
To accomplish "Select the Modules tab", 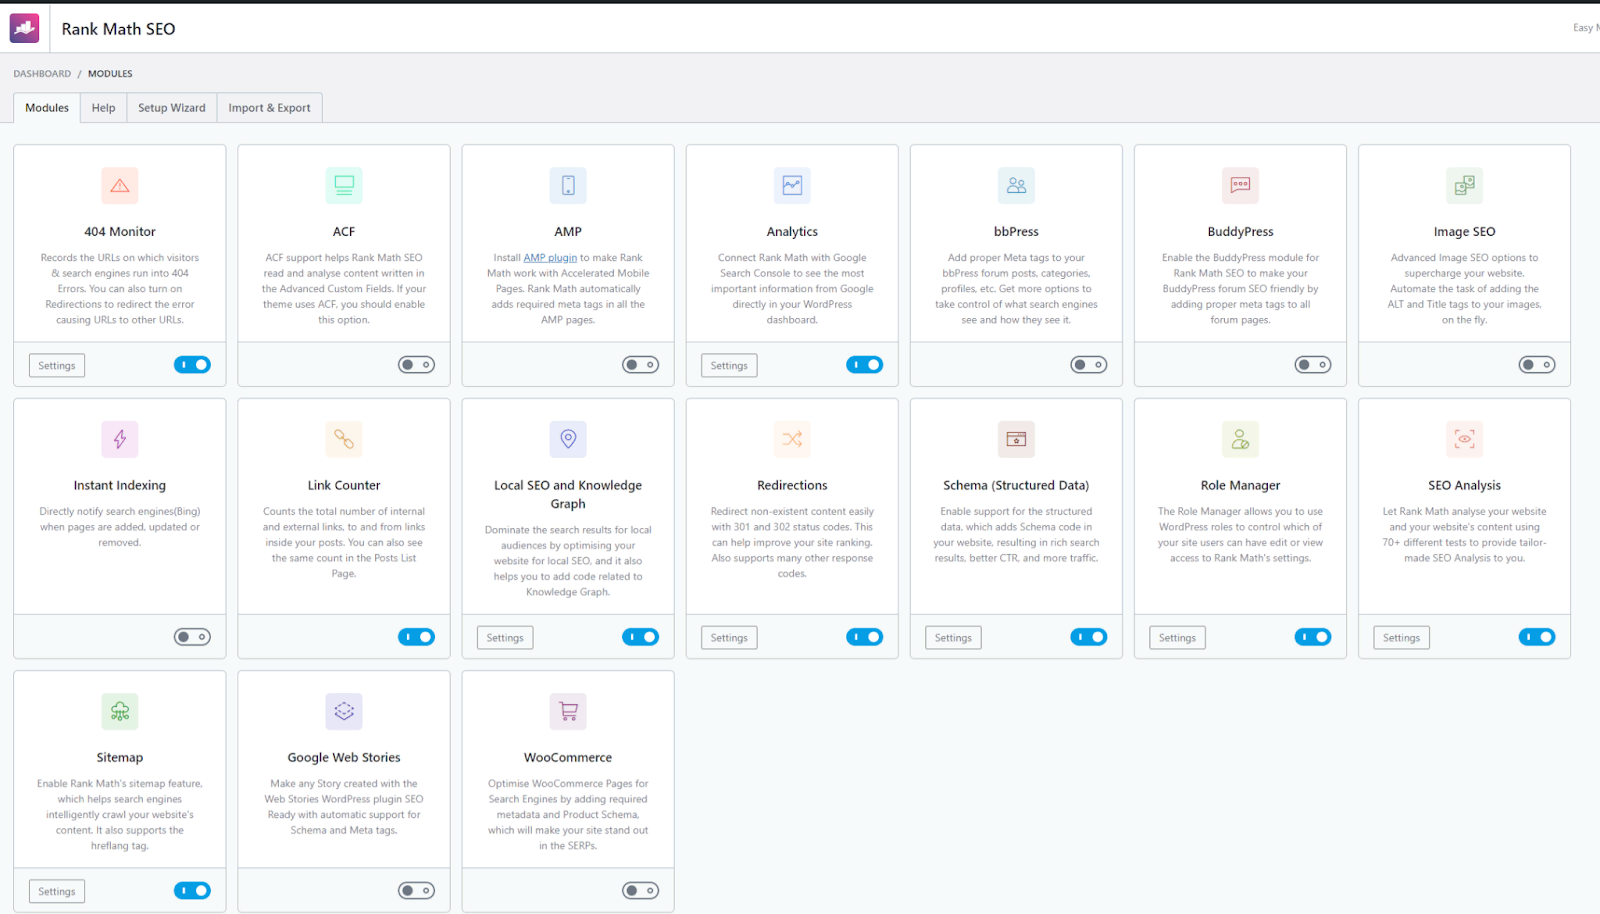I will [x=47, y=108].
